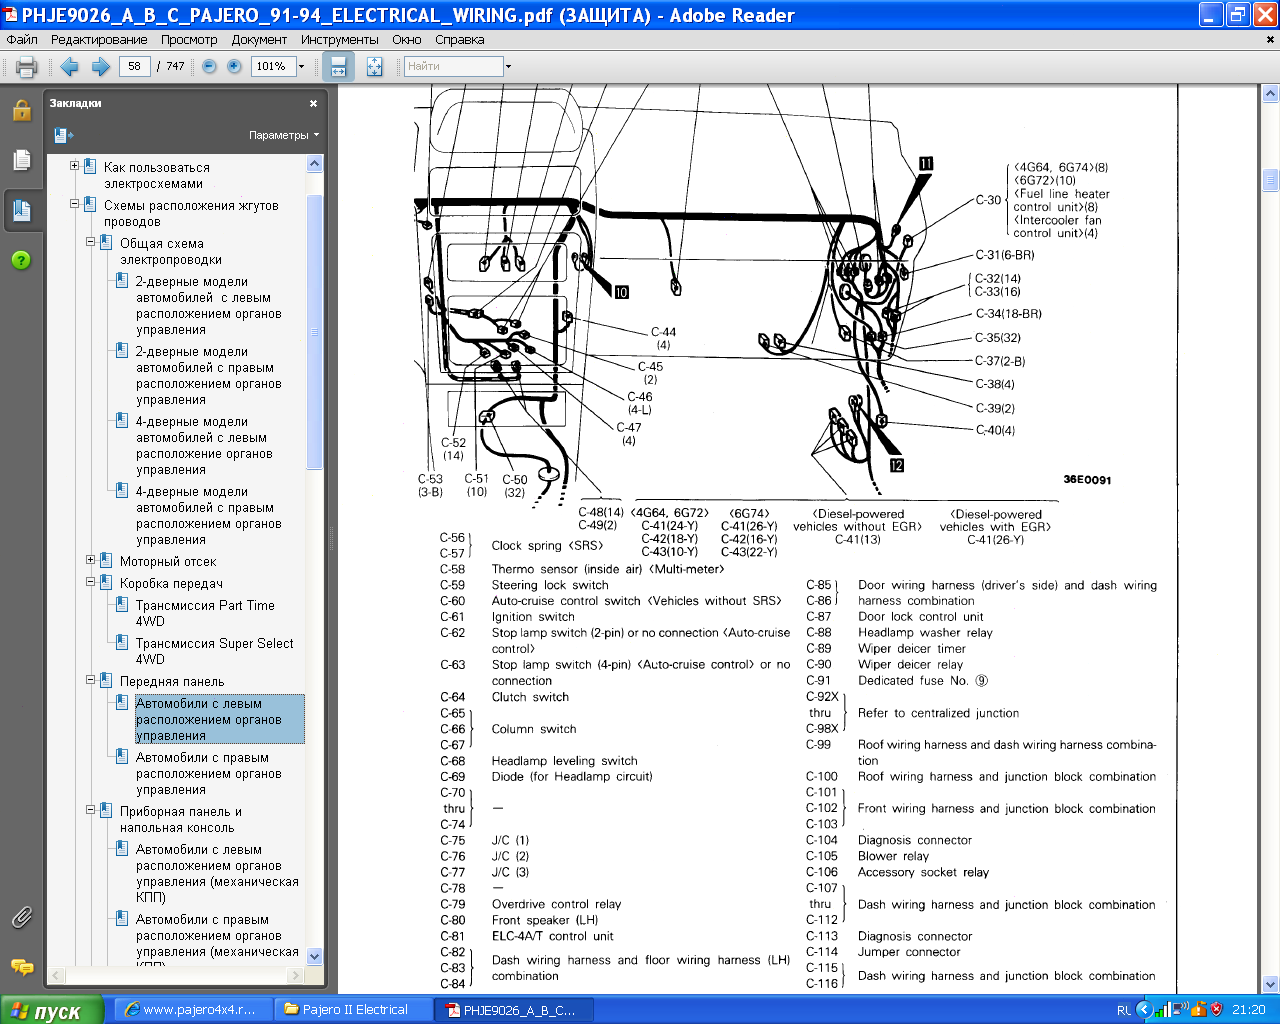Open the security padlock panel
Screen dimensions: 1280x1024
(x=21, y=110)
